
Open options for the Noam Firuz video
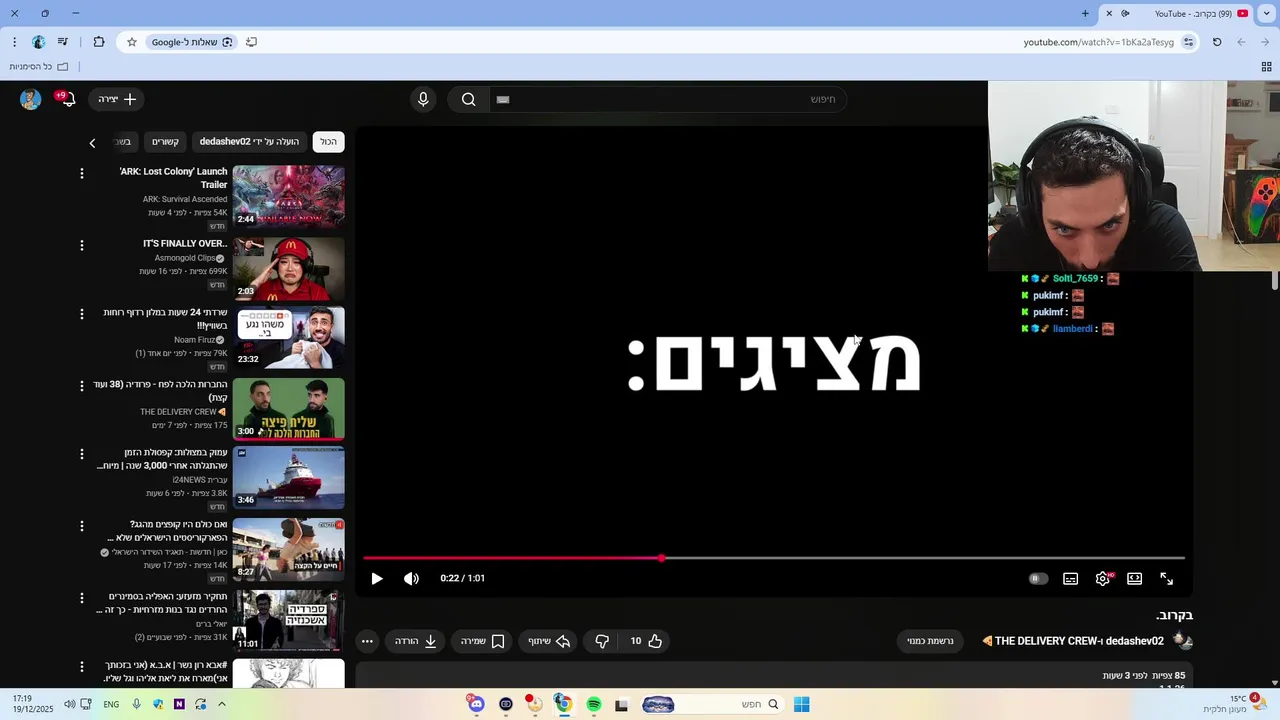tap(82, 314)
